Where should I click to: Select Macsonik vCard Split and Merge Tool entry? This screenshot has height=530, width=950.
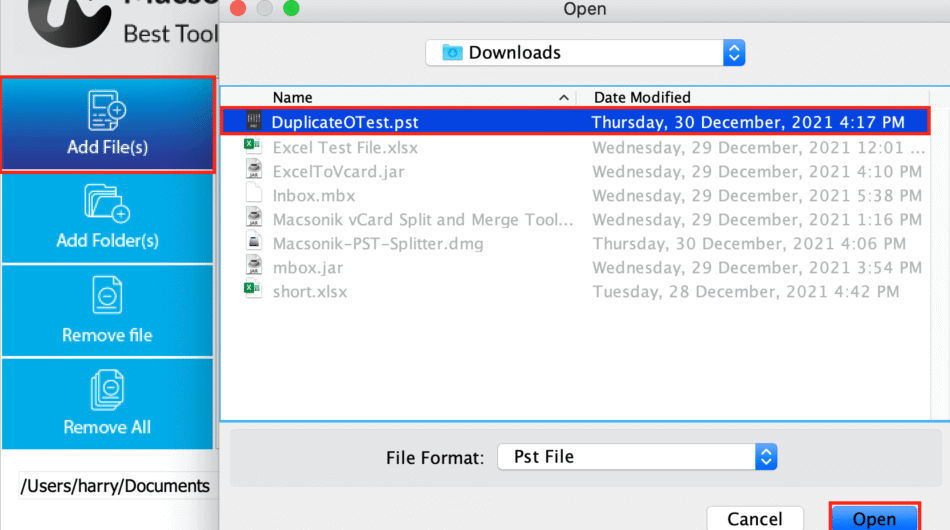(x=422, y=219)
